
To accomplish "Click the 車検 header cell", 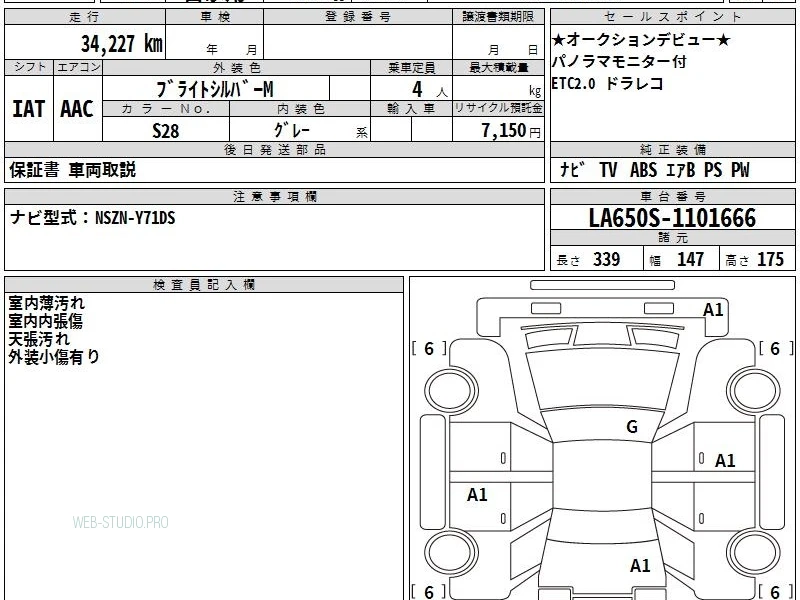I will [x=215, y=16].
